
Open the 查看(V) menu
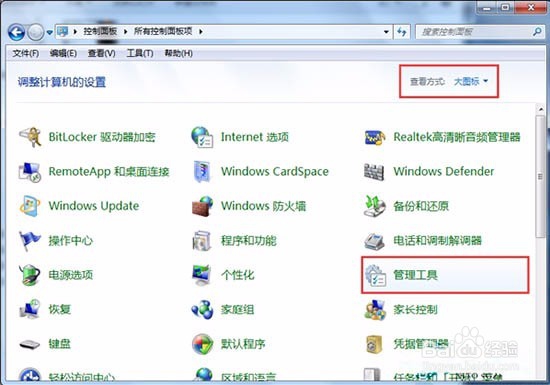tap(101, 53)
